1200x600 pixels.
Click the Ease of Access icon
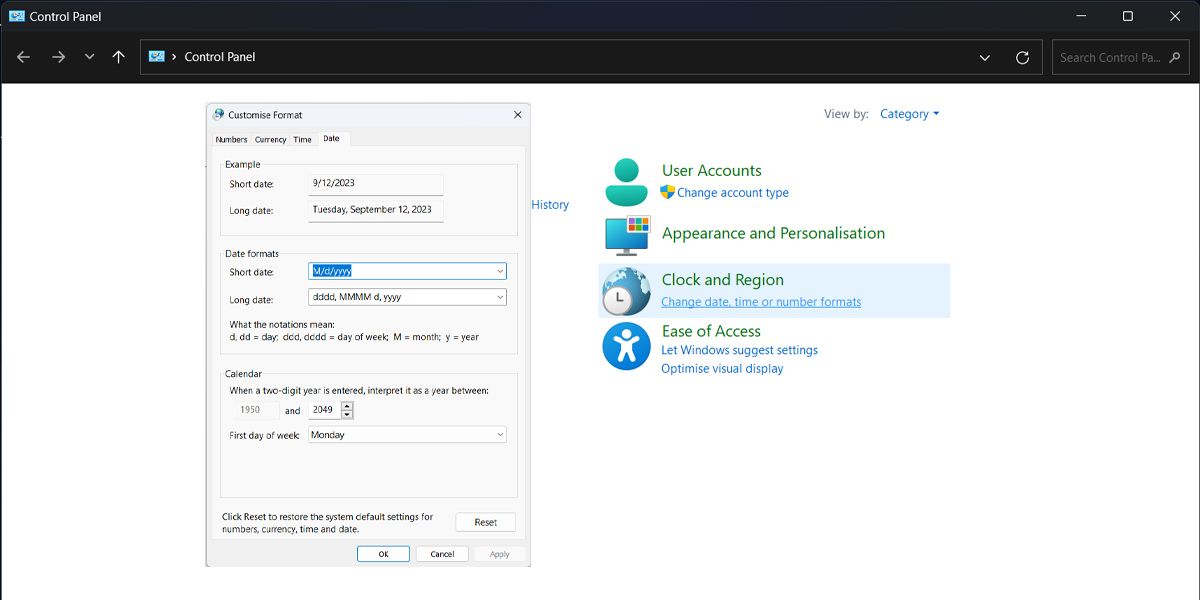(627, 347)
